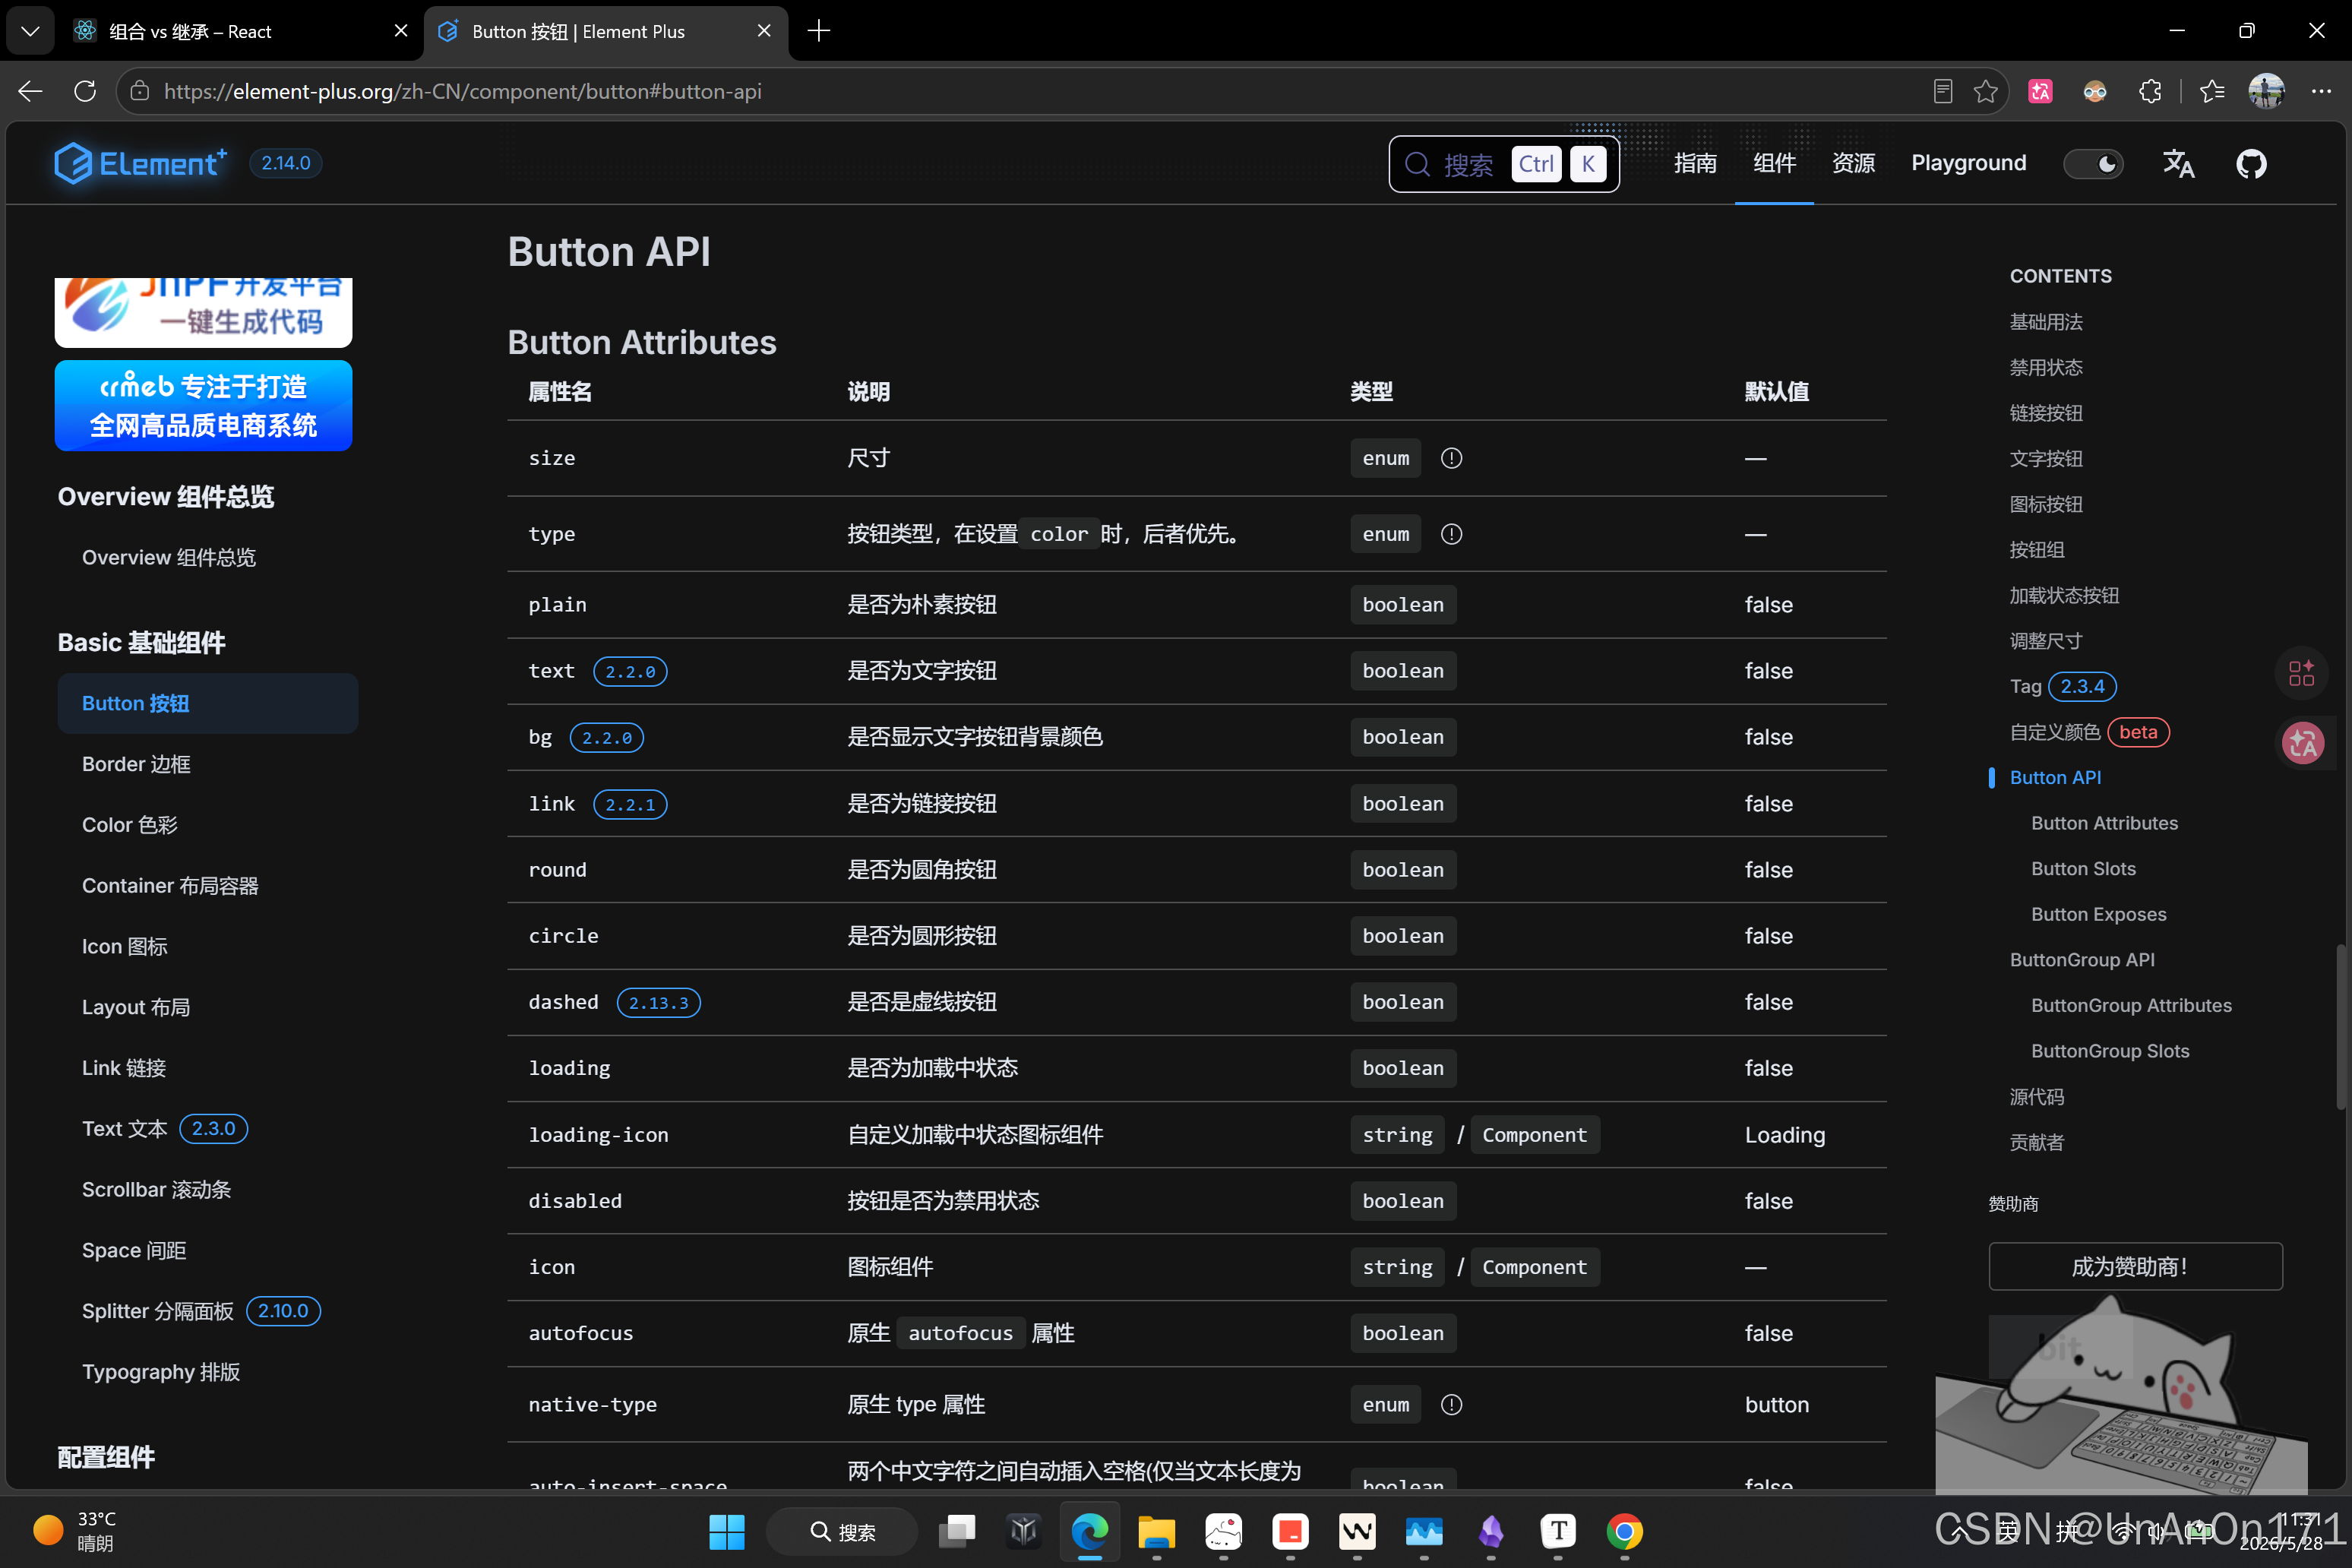Open the browser extensions puzzle icon

pyautogui.click(x=2149, y=91)
